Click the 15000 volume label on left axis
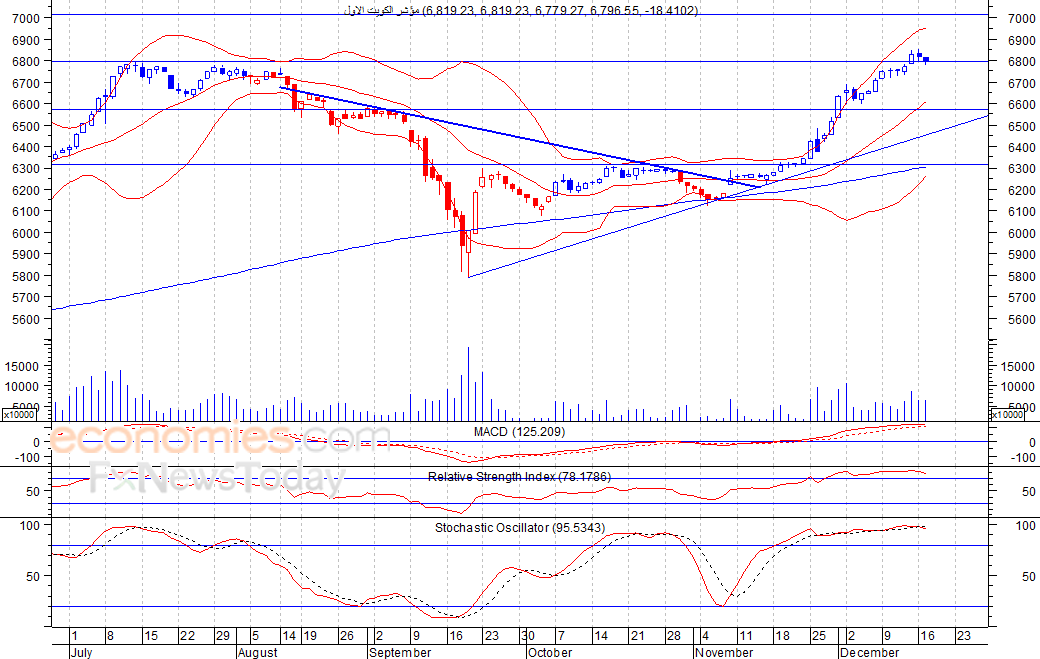 tap(23, 367)
